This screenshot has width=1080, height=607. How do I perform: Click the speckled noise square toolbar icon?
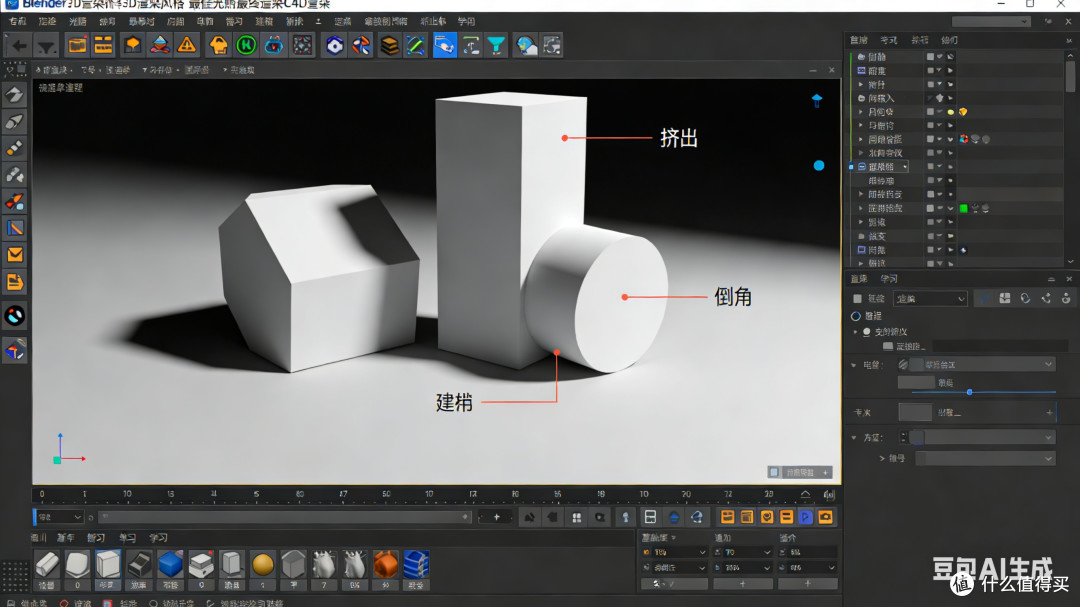[302, 45]
